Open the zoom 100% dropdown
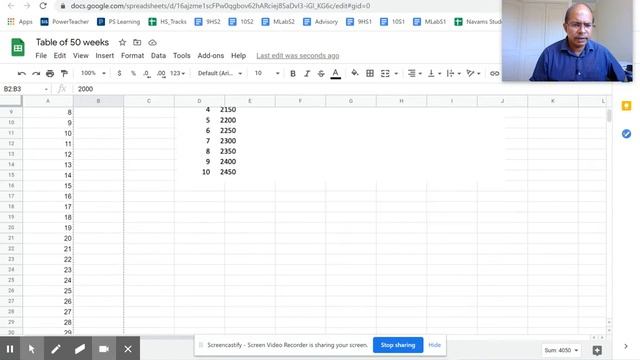This screenshot has width=640, height=360. (93, 73)
